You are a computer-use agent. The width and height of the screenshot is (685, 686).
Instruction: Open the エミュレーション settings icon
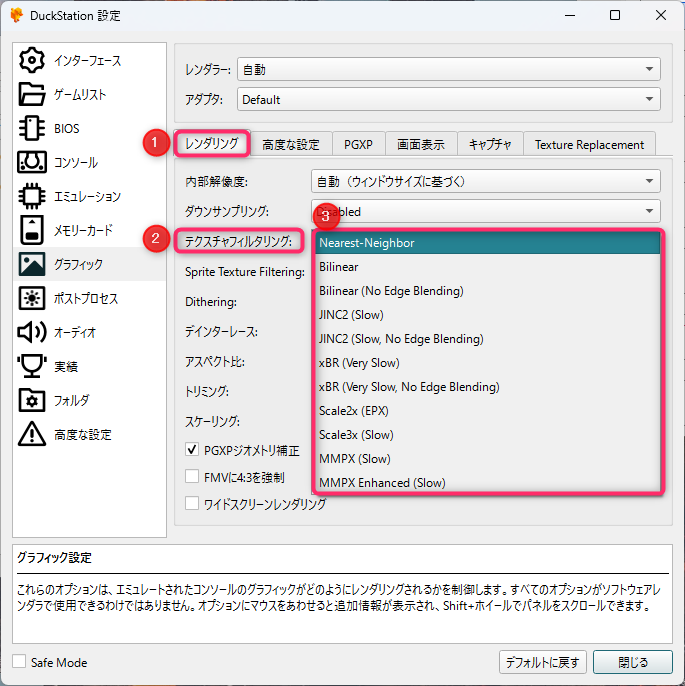(32, 197)
